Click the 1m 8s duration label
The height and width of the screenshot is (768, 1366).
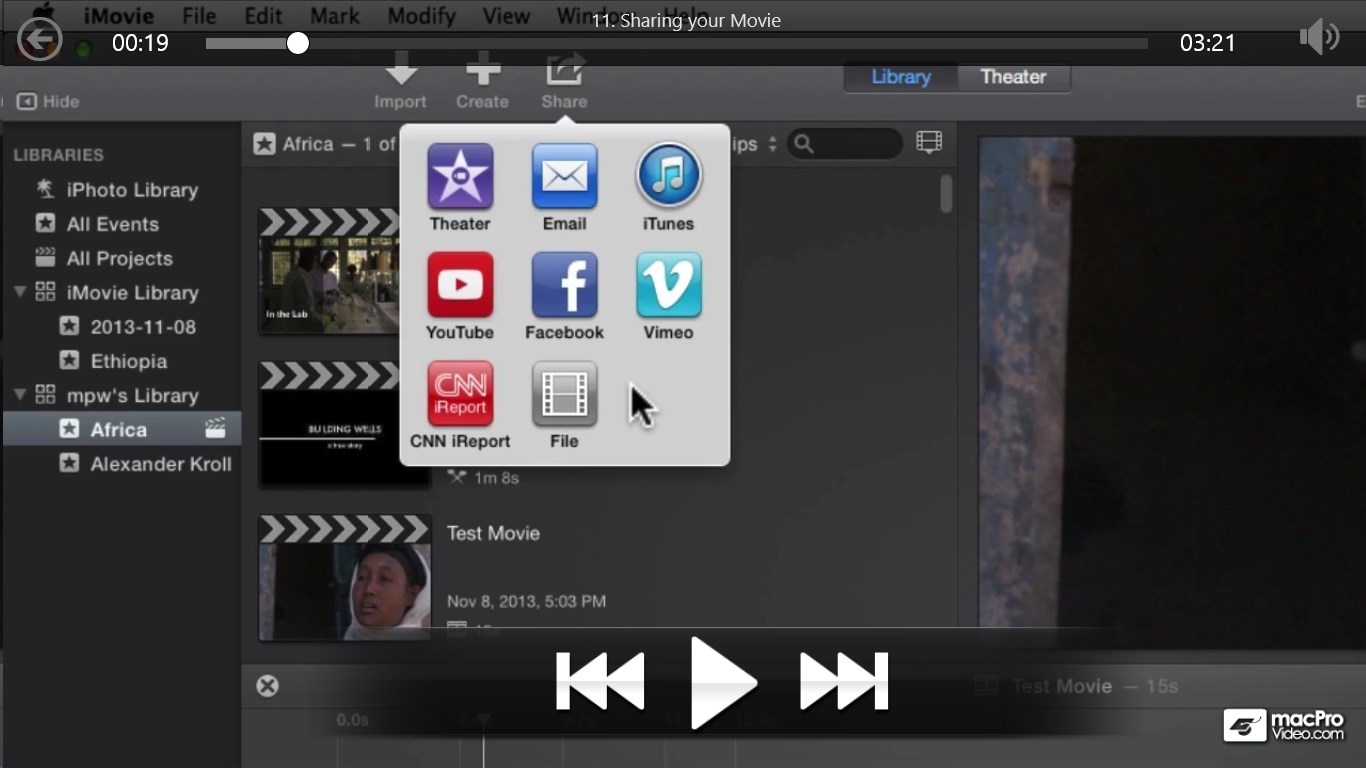[497, 478]
